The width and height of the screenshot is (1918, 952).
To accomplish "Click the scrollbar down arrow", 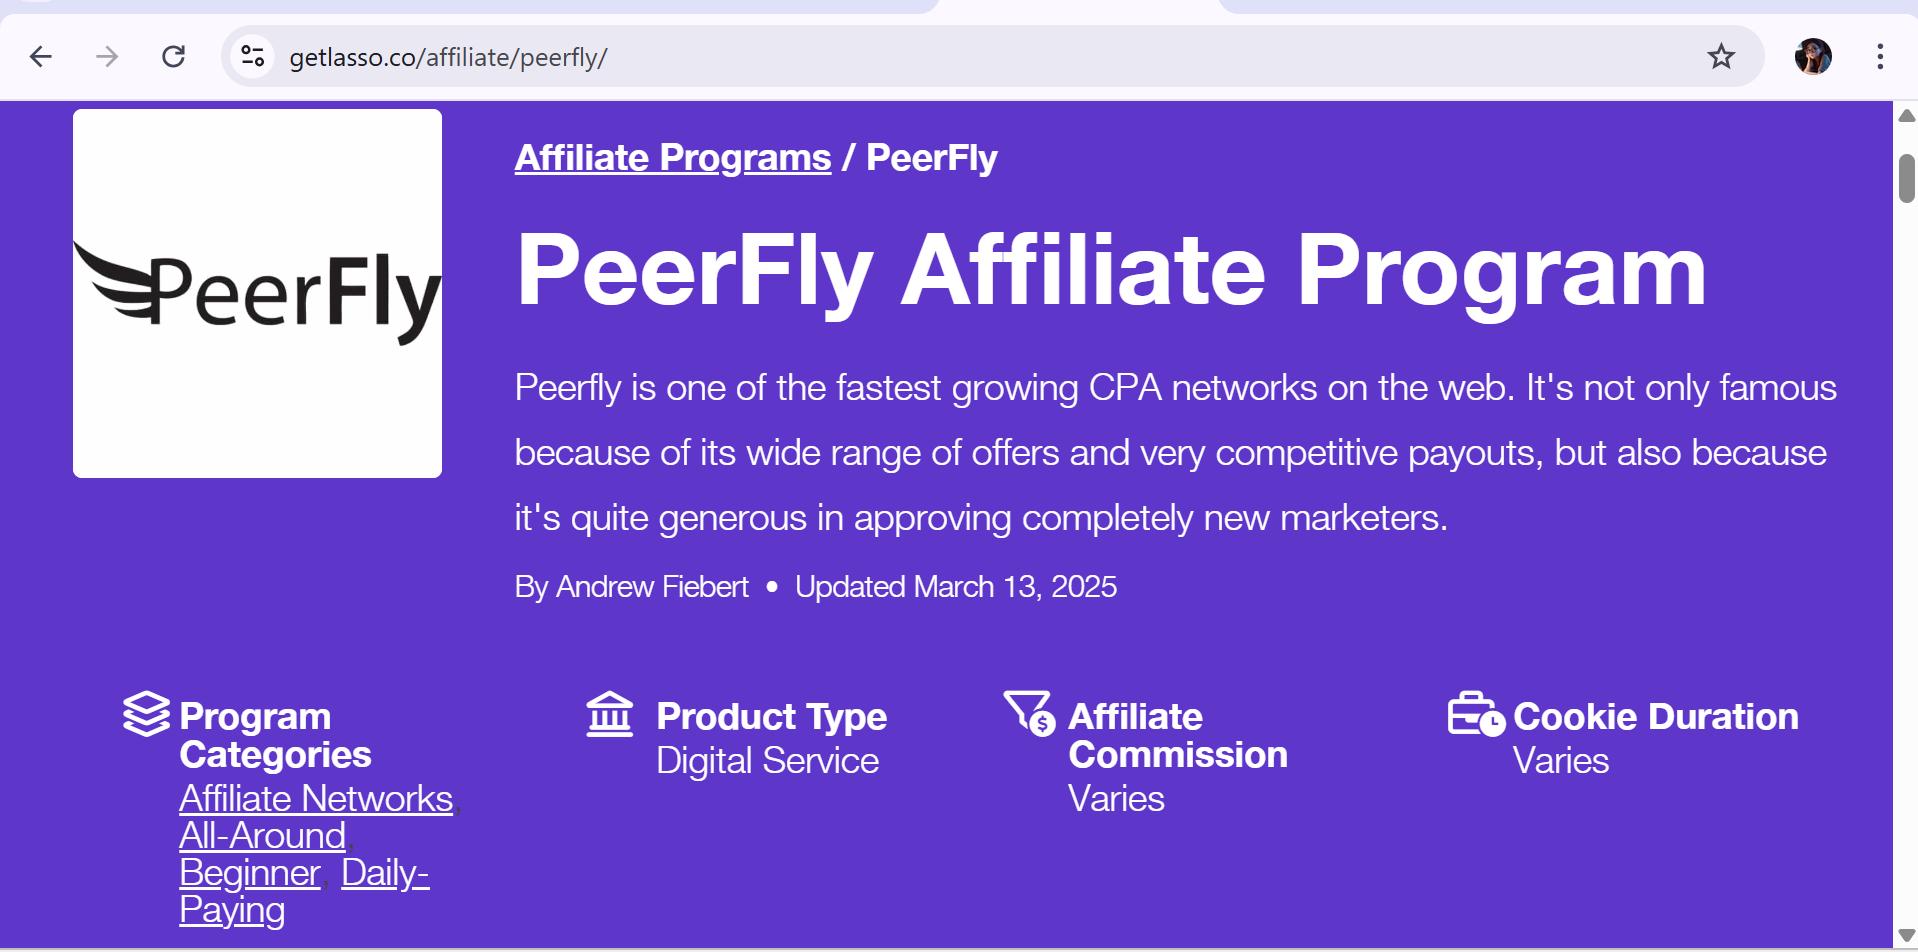I will point(1906,936).
